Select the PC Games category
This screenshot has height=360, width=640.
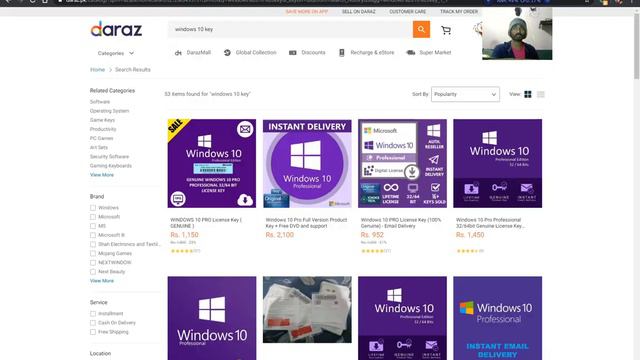[x=102, y=138]
